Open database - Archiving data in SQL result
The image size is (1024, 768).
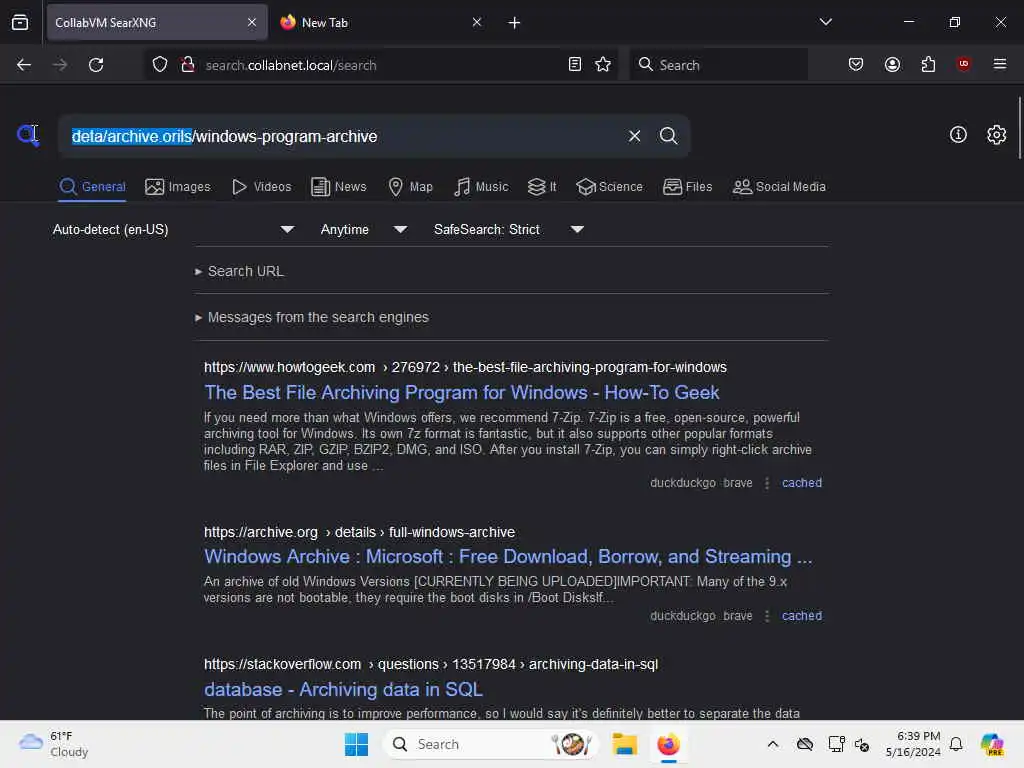344,690
